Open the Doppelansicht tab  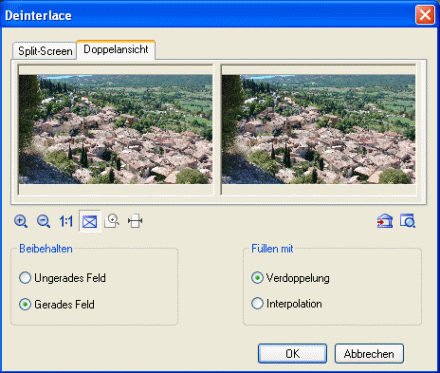coord(116,50)
